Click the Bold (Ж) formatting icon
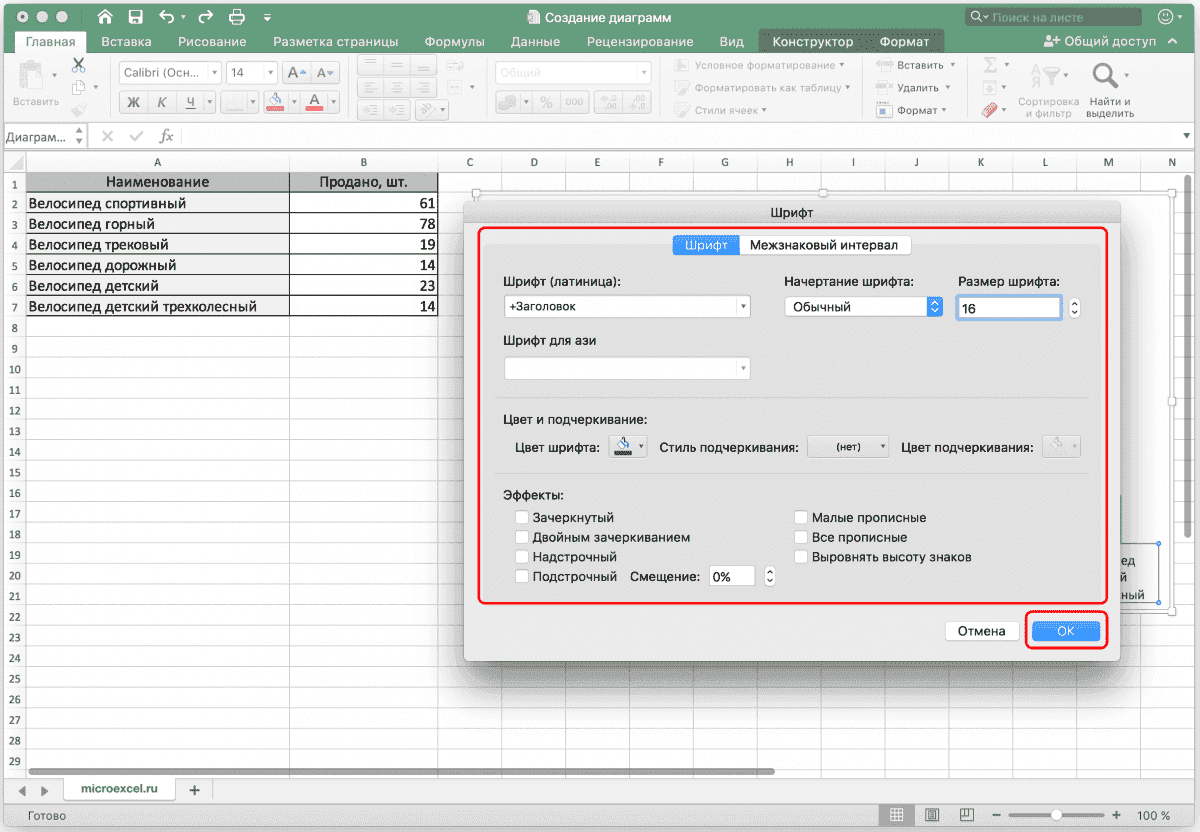Image resolution: width=1200 pixels, height=832 pixels. (132, 102)
